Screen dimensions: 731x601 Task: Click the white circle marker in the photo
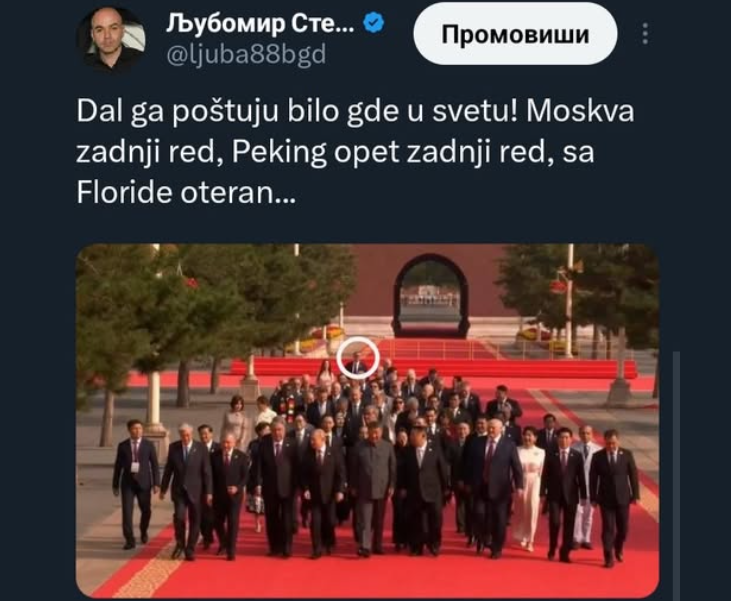[358, 358]
